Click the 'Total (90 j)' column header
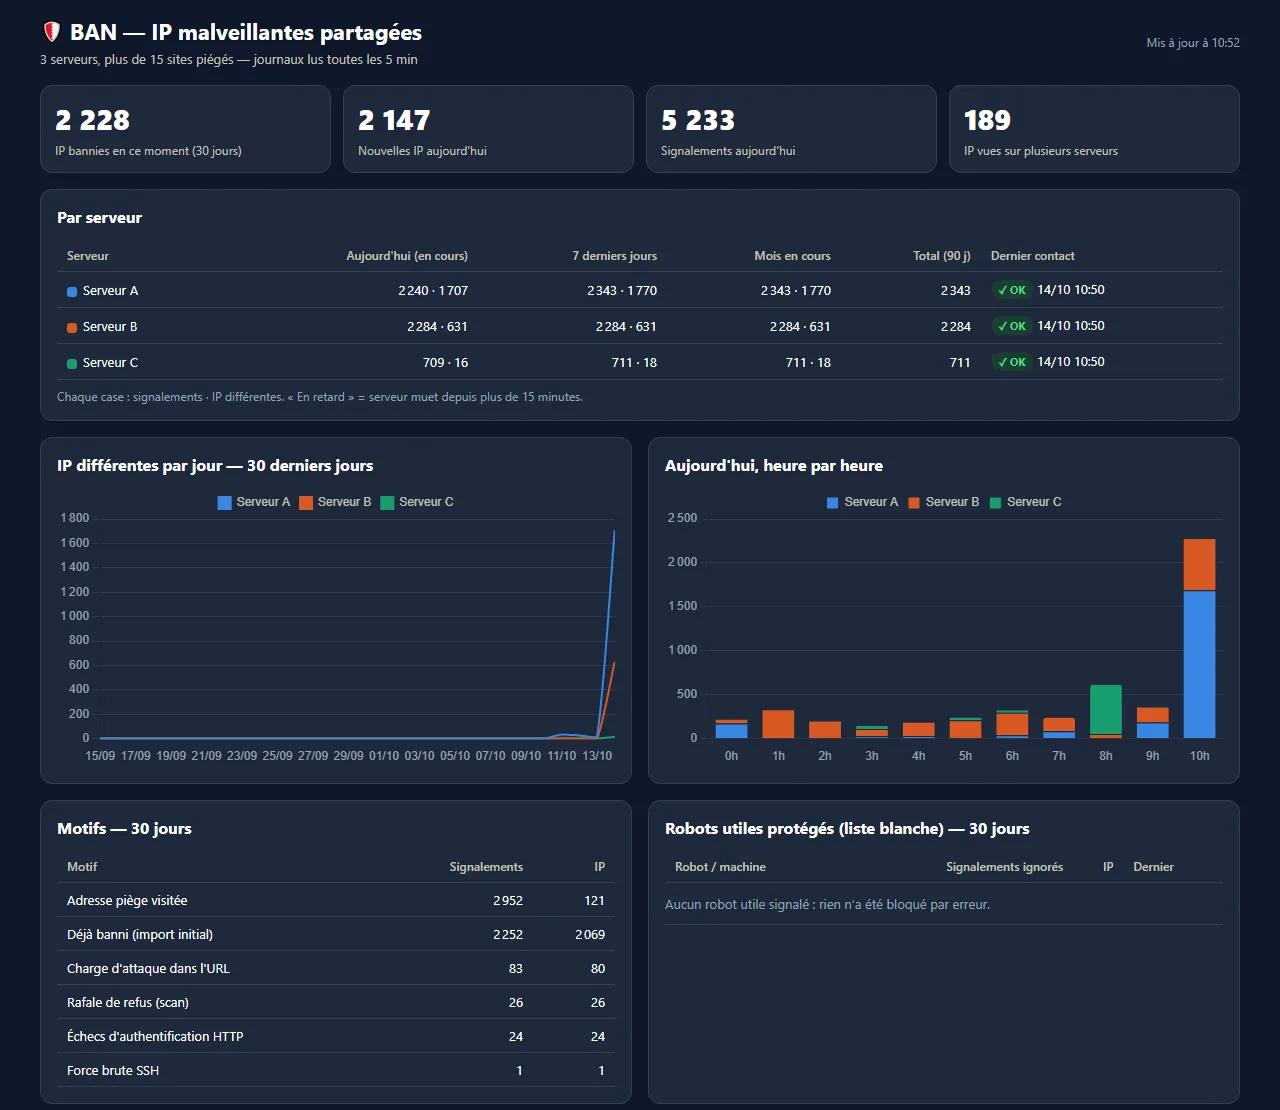Screen dimensions: 1280x1110 942,256
